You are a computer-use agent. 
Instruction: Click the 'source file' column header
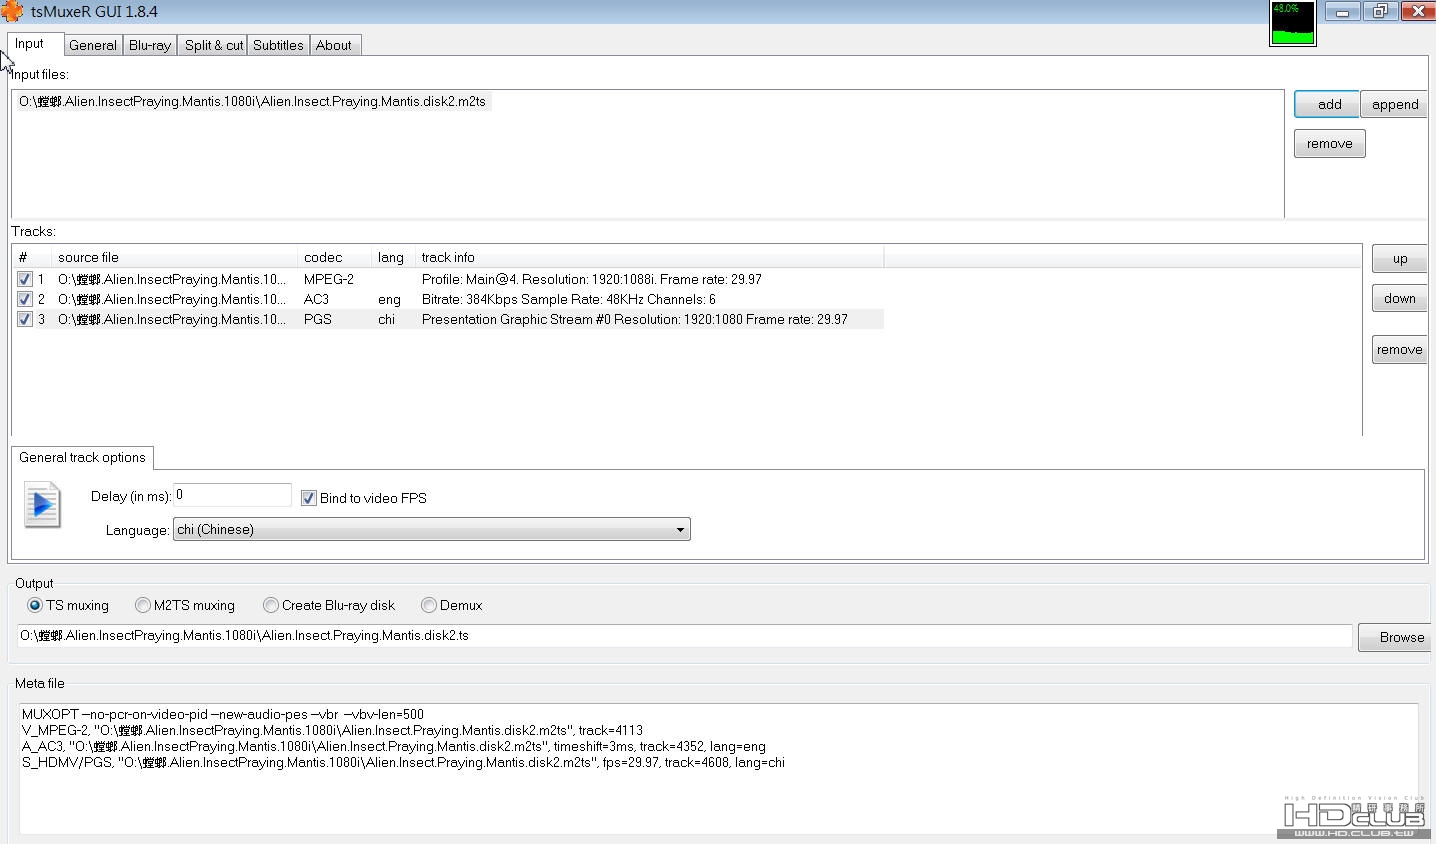click(174, 257)
